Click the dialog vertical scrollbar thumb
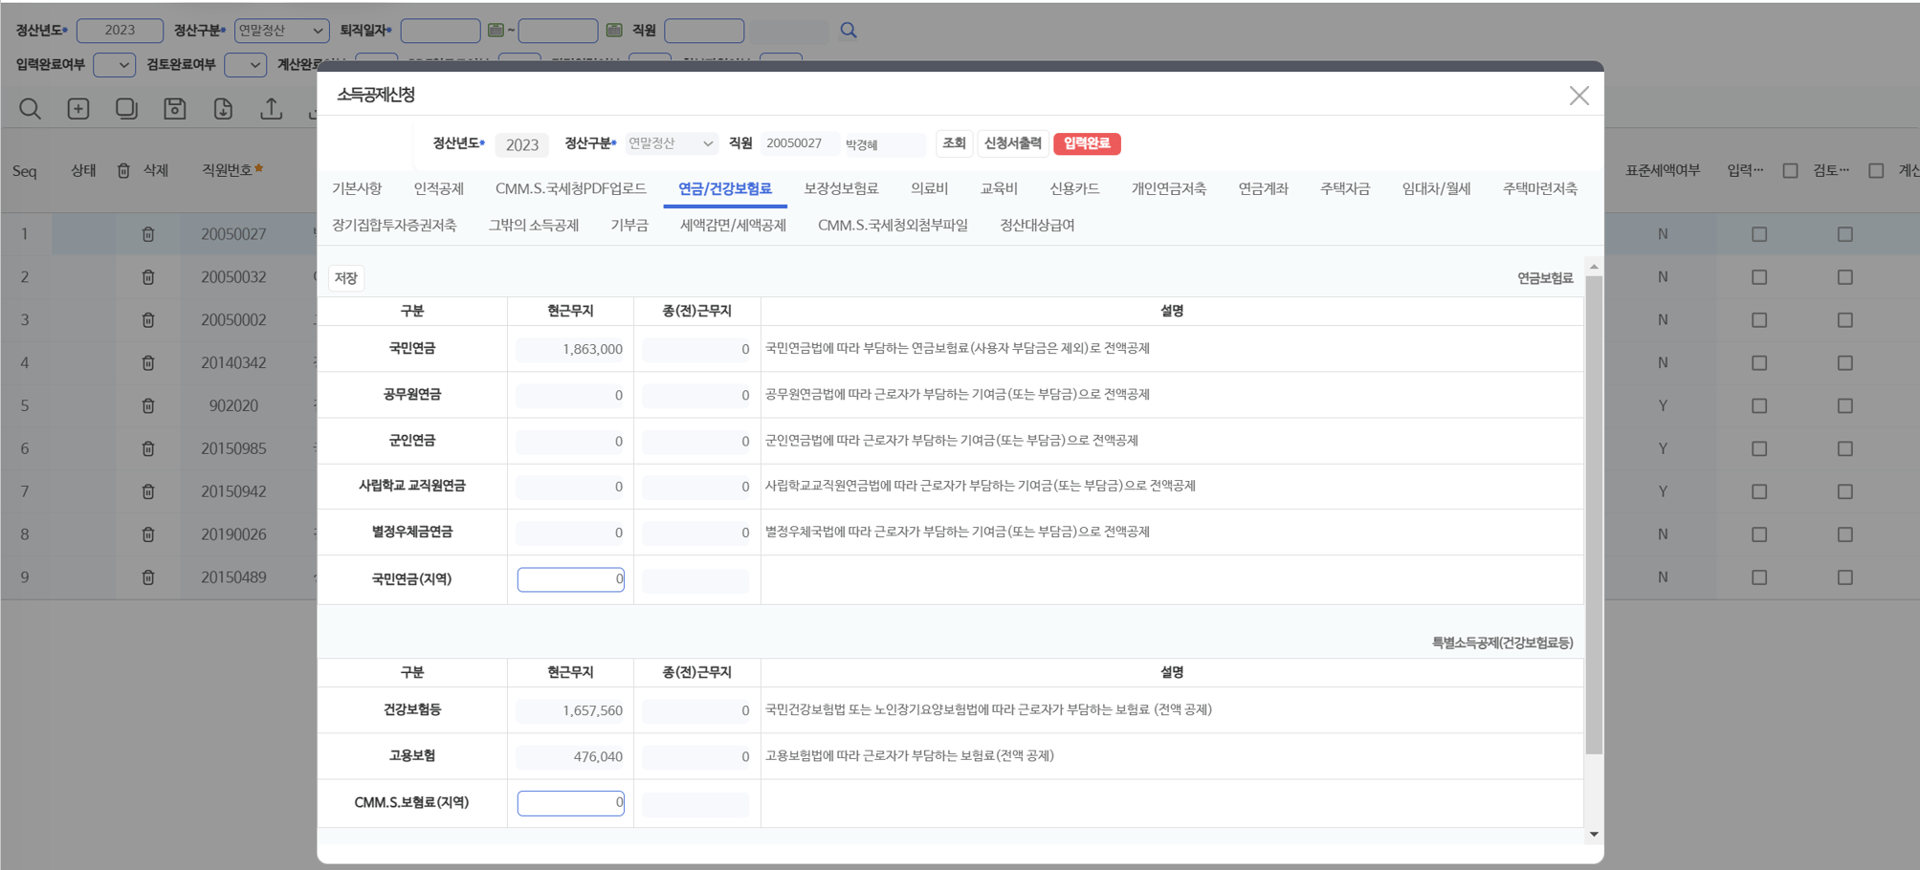 pyautogui.click(x=1594, y=515)
